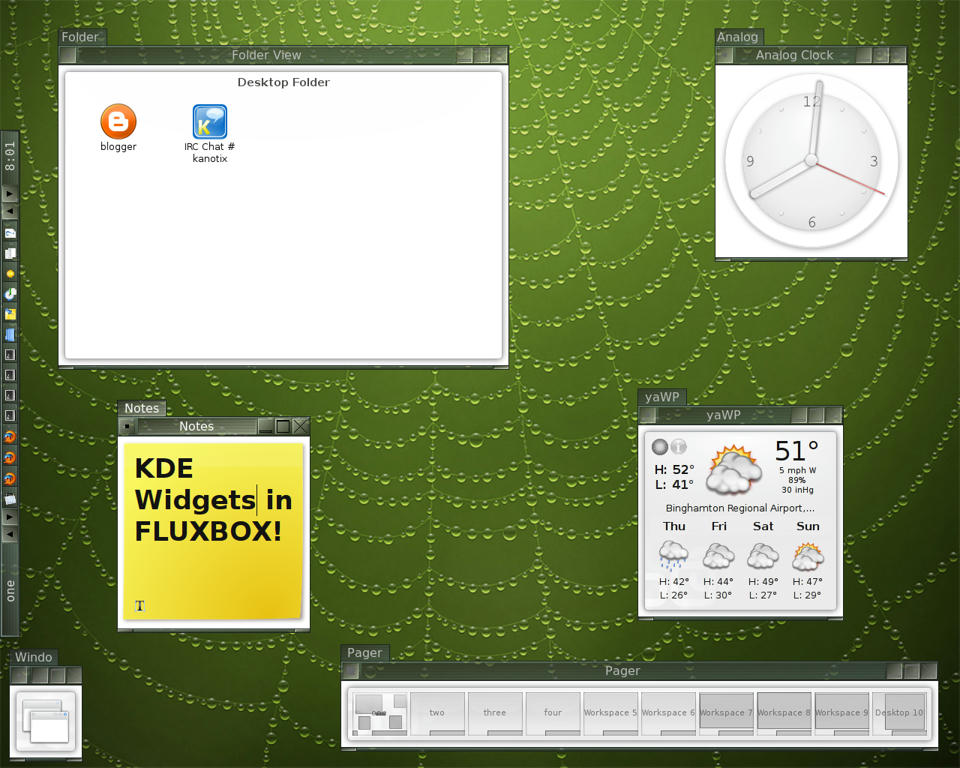Viewport: 960px width, 768px height.
Task: Click the analog clock face
Action: click(x=811, y=160)
